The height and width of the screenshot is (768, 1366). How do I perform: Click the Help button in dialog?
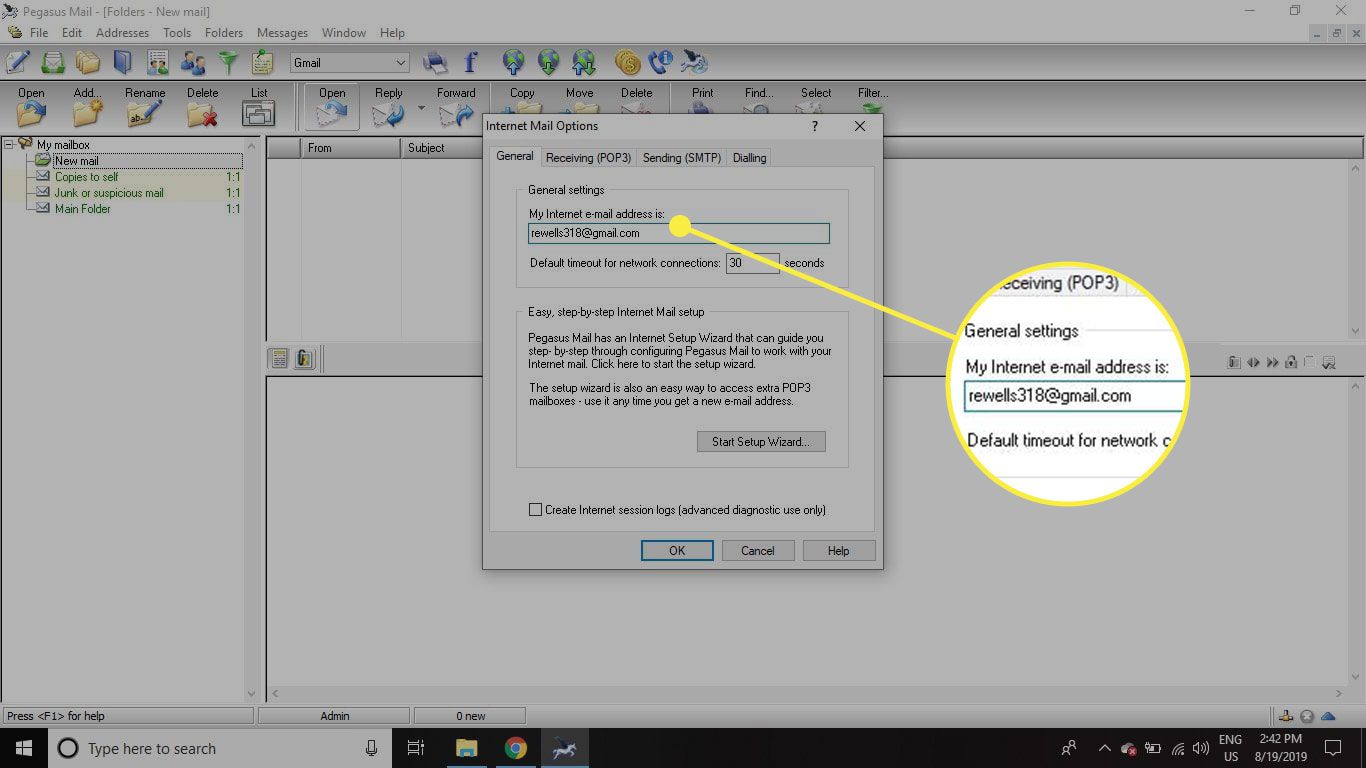pyautogui.click(x=839, y=551)
